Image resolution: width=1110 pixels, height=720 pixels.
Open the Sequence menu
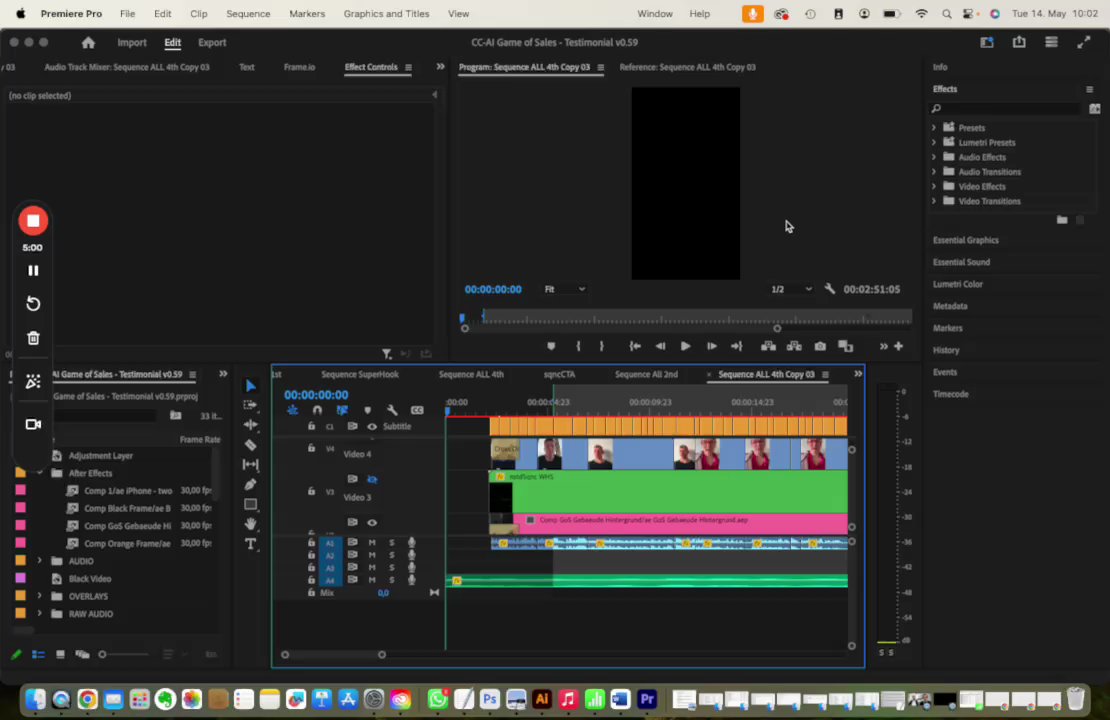point(247,14)
